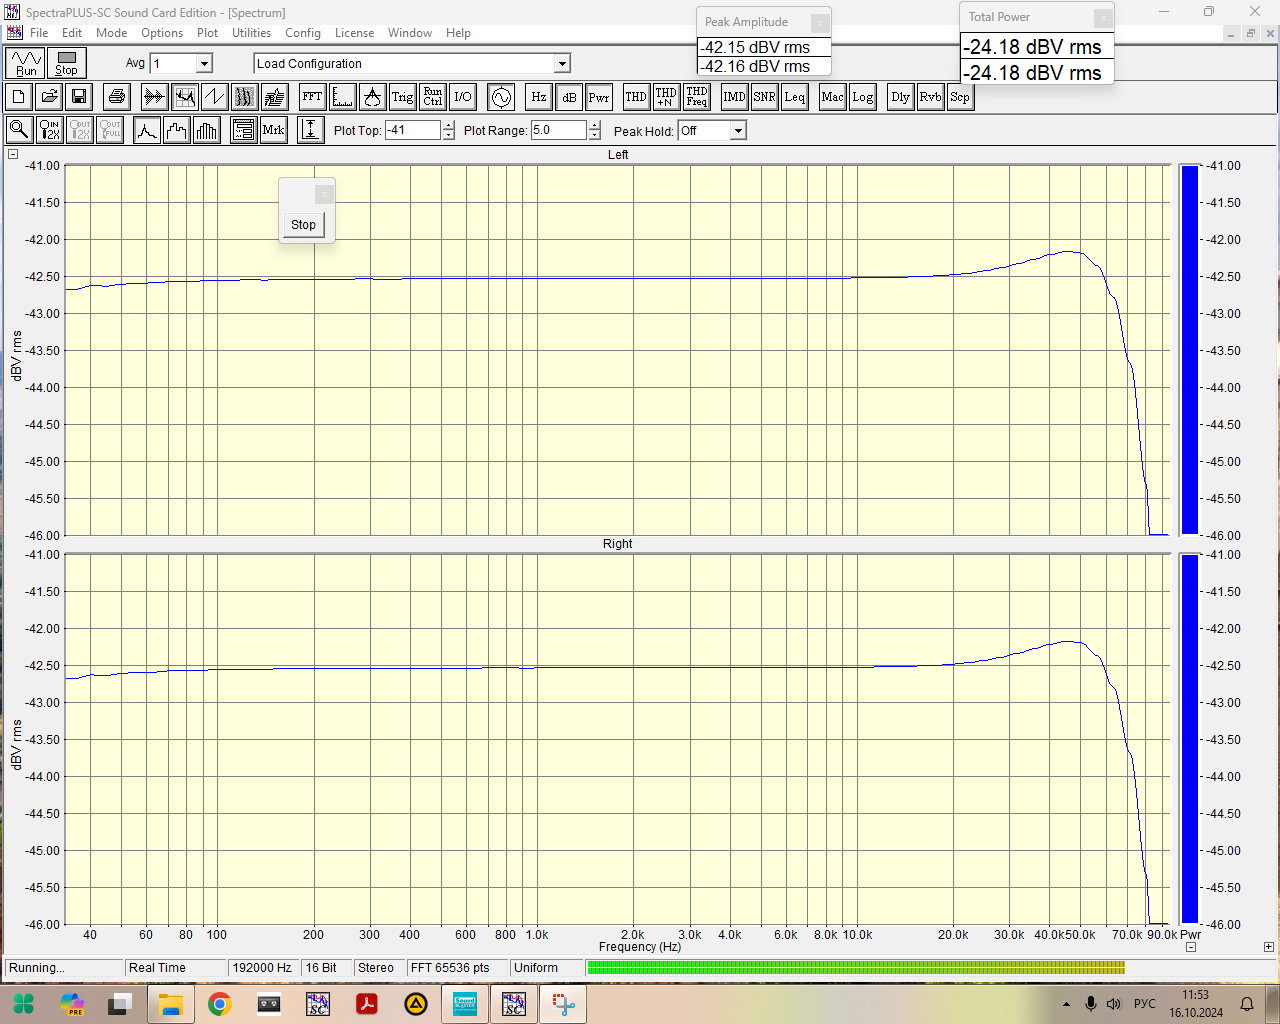Click the Left channel blue power bar
Viewport: 1280px width, 1024px height.
tap(1189, 350)
